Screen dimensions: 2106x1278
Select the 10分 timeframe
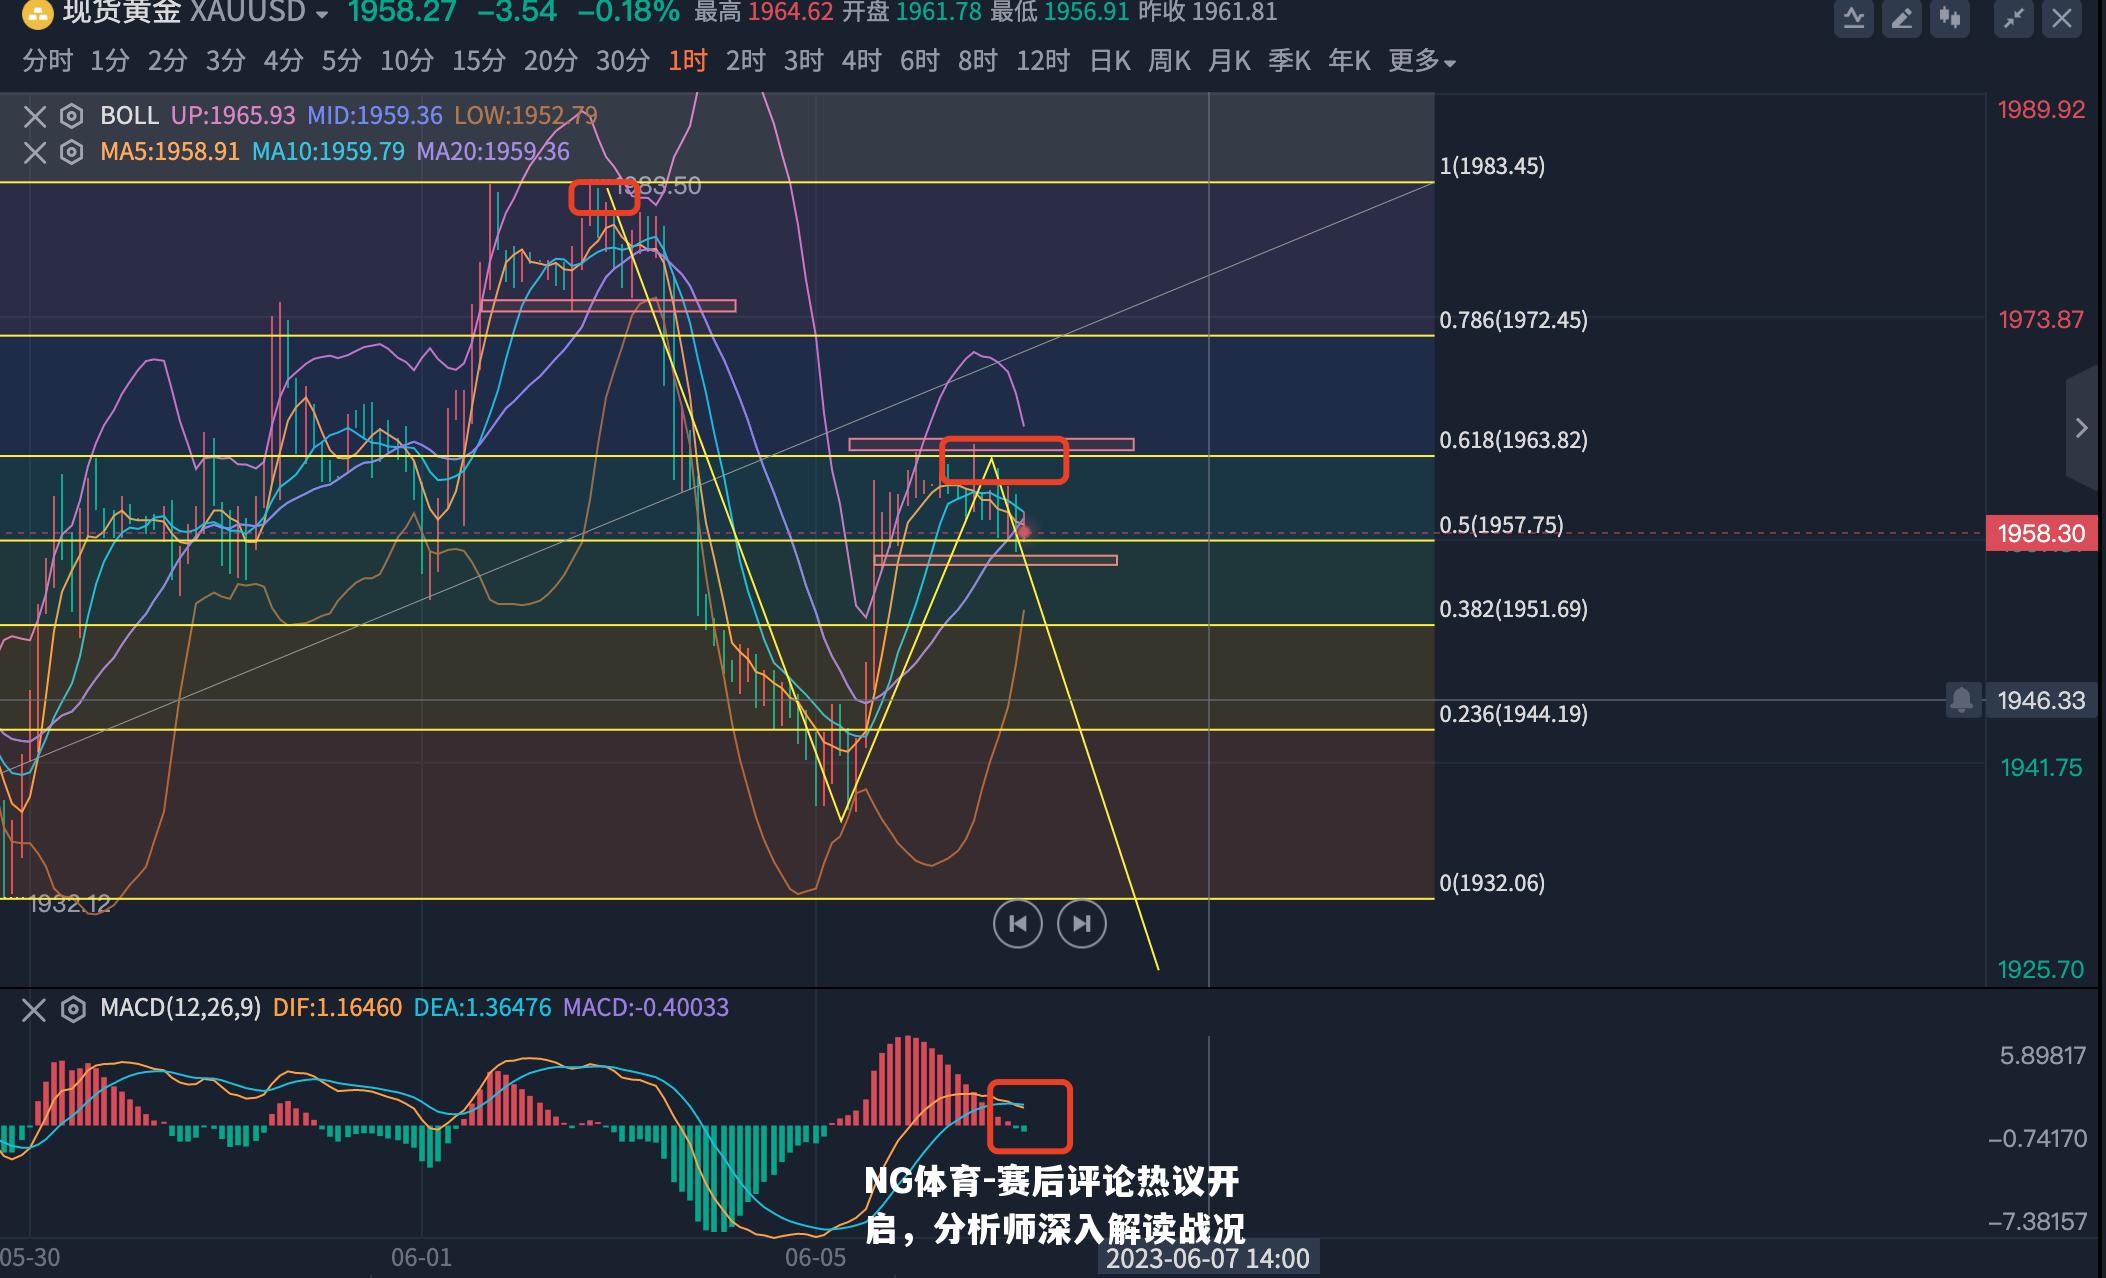pyautogui.click(x=407, y=61)
